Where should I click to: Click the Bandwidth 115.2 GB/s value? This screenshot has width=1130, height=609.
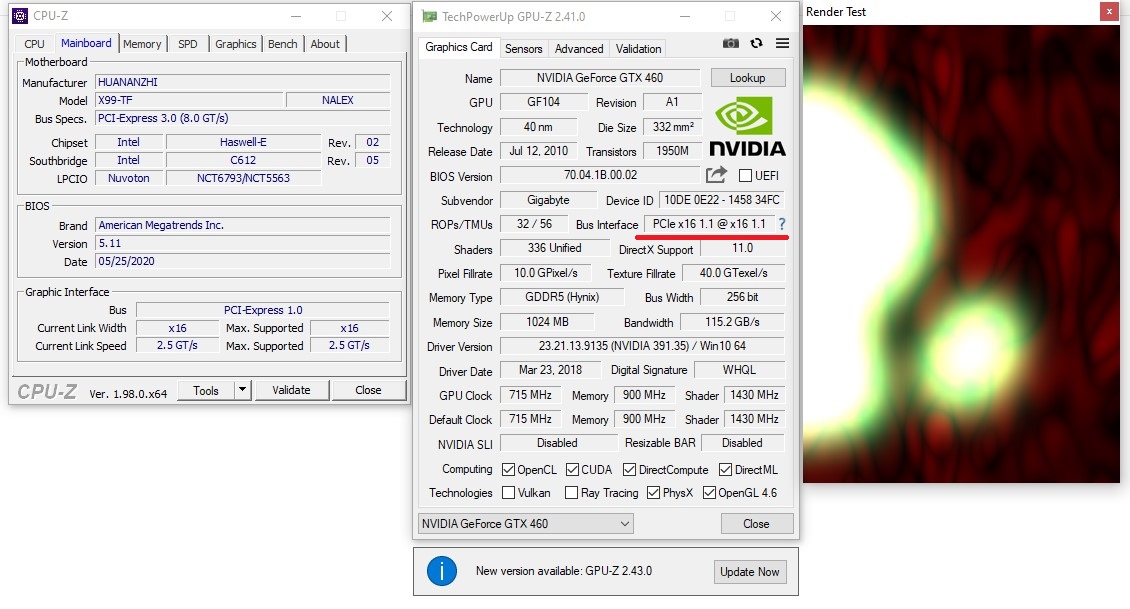pyautogui.click(x=732, y=321)
